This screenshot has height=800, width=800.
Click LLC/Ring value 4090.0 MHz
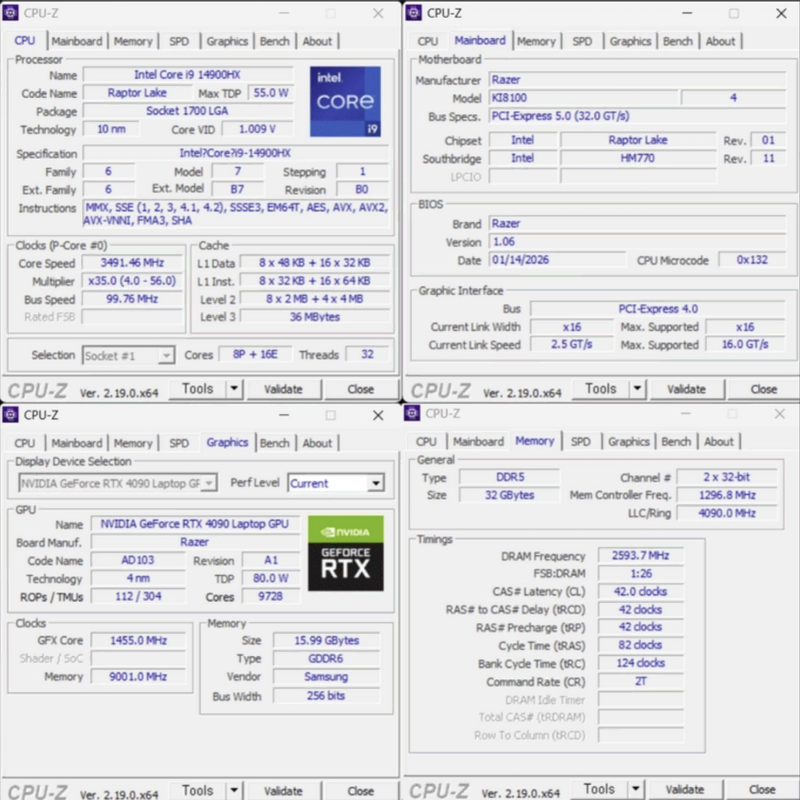[x=727, y=513]
